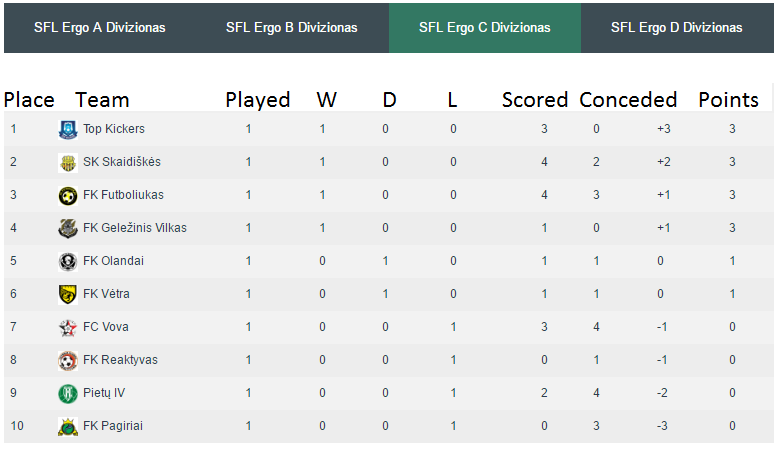
Task: Switch to SFL Ergo B Divizionas tab
Action: point(292,28)
